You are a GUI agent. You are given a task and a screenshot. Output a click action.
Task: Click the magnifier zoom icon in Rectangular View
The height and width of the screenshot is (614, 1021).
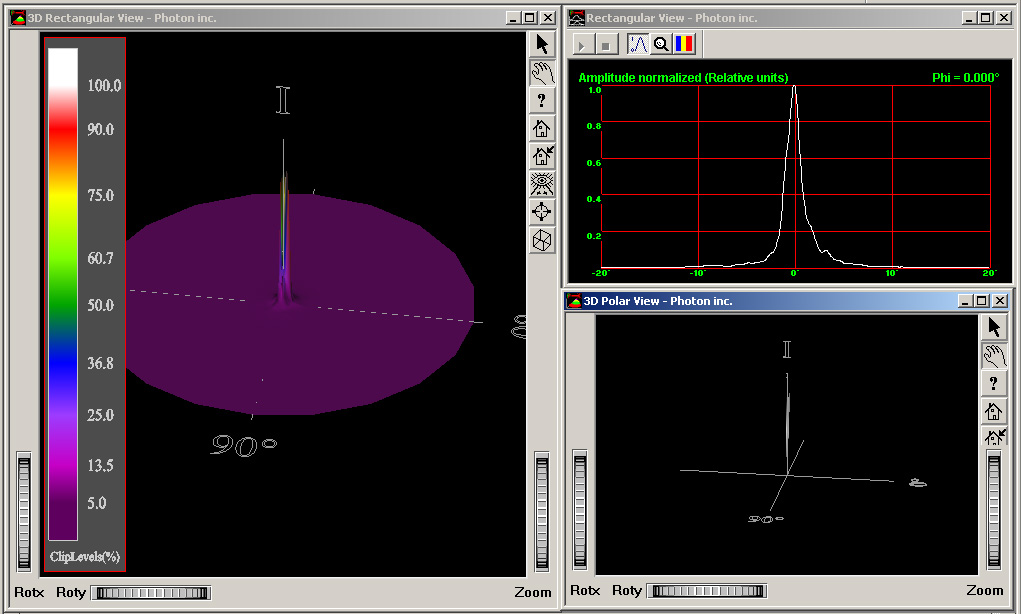click(x=660, y=44)
